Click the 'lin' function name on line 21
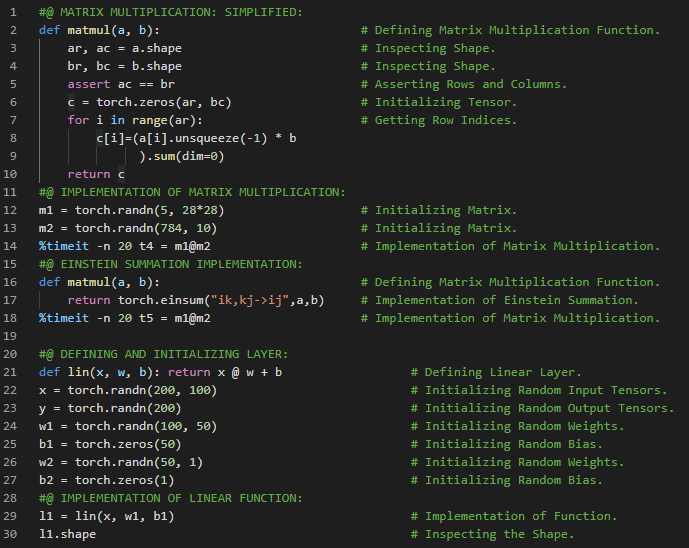 pos(78,372)
